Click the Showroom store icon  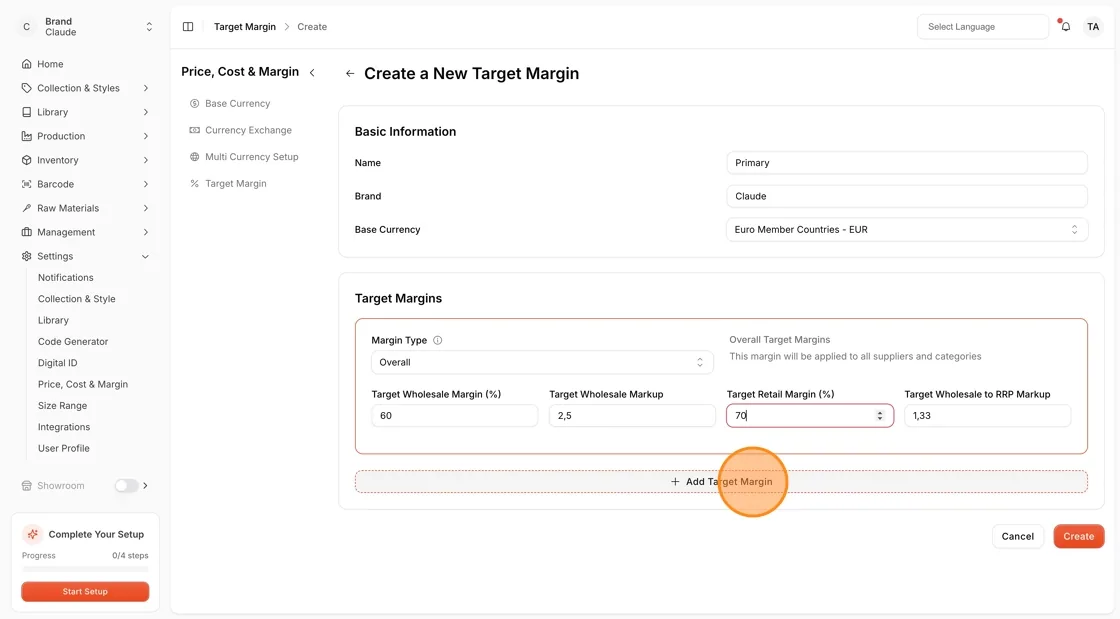click(26, 485)
